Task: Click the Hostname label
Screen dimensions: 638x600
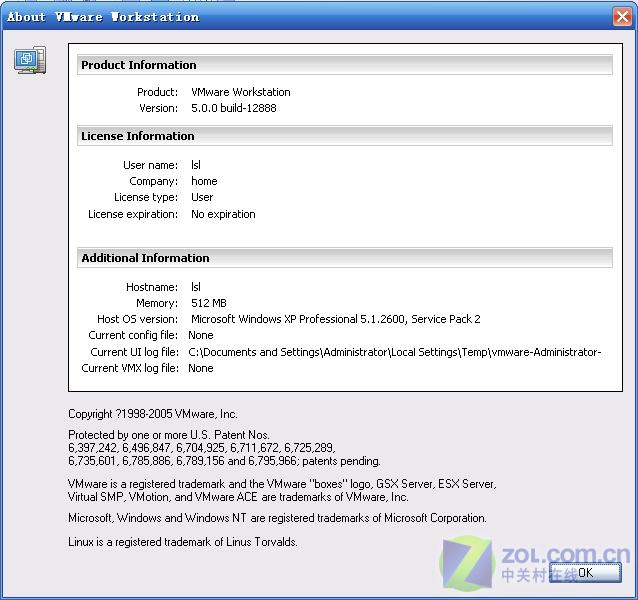Action: point(152,287)
